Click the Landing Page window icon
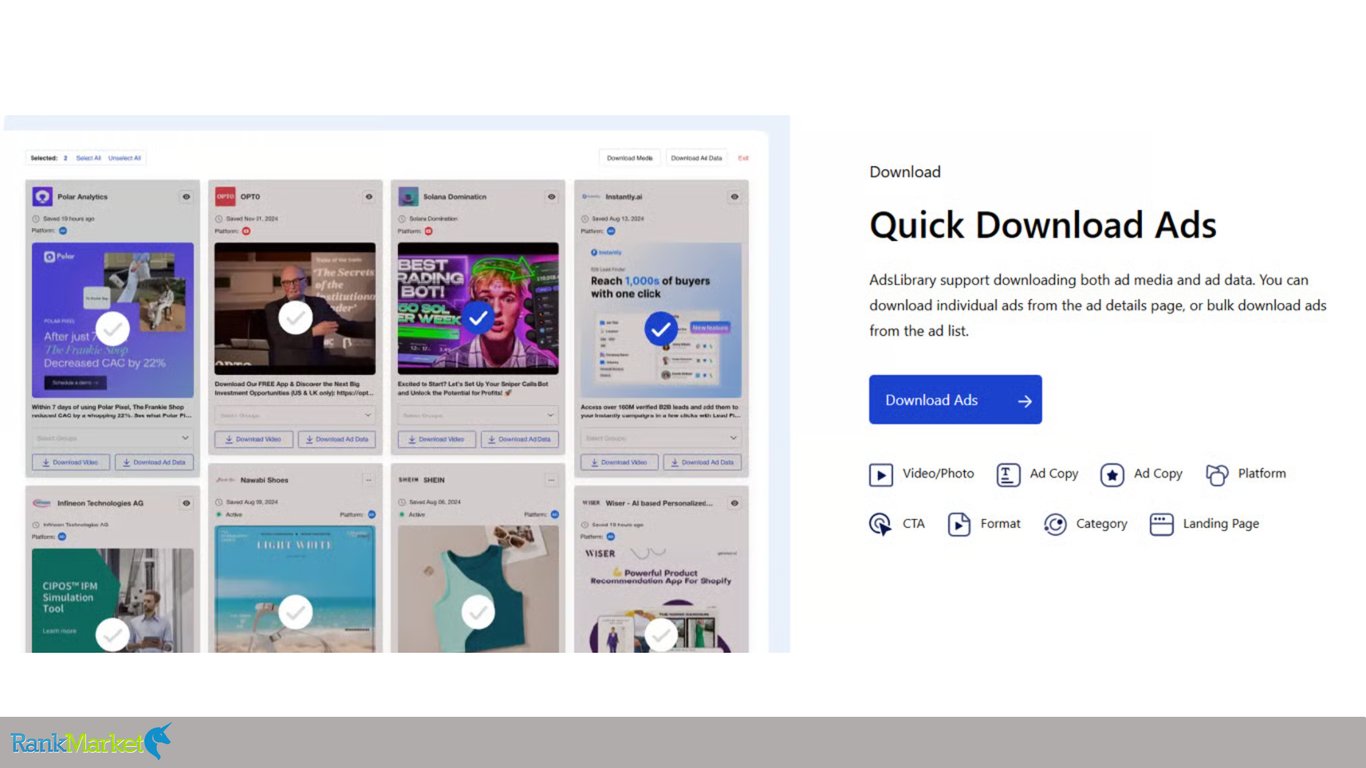The height and width of the screenshot is (768, 1366). (1161, 524)
